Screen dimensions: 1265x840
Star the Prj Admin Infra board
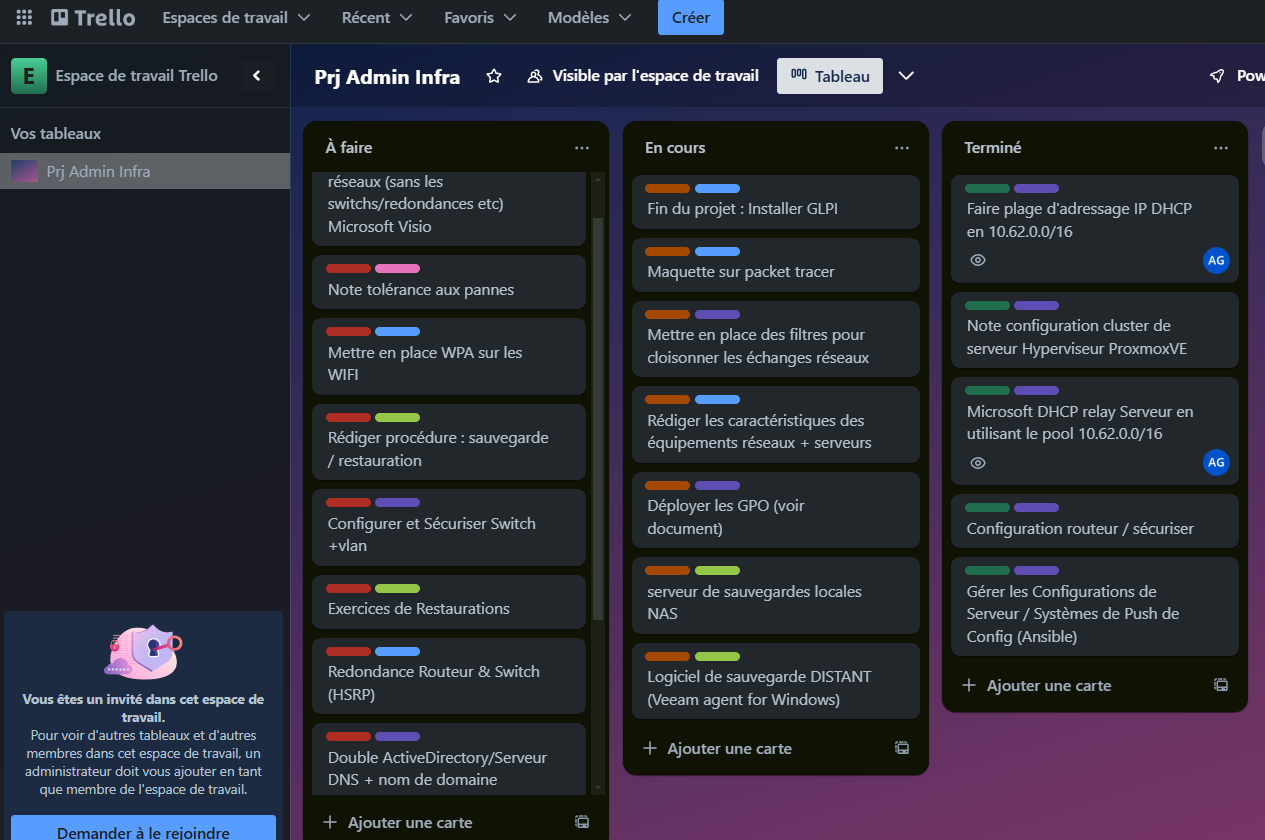(x=494, y=76)
